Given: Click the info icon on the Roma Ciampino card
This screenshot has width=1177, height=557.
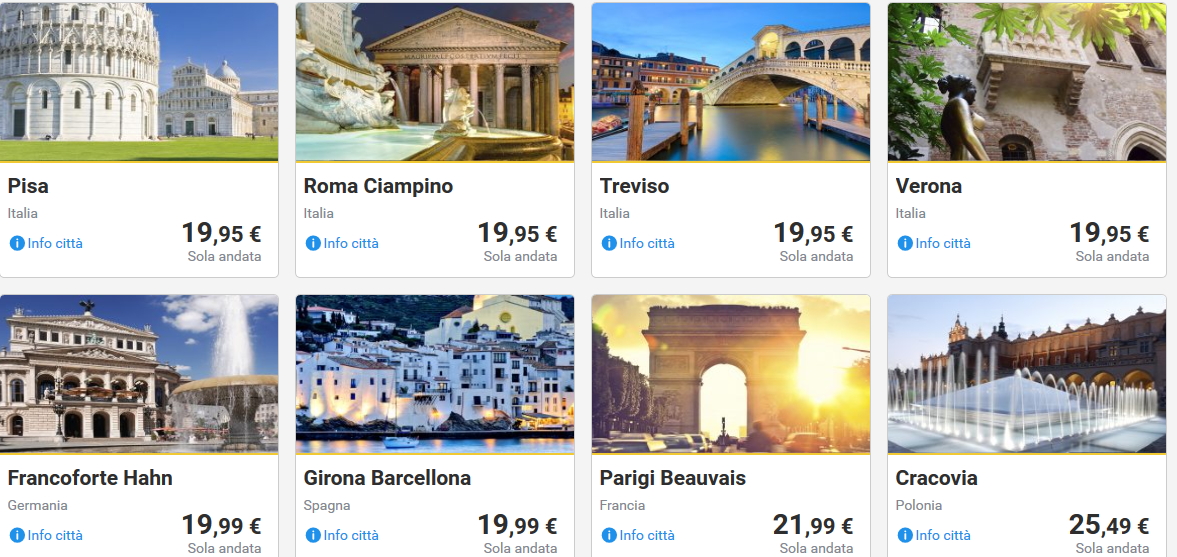Looking at the screenshot, I should (313, 243).
